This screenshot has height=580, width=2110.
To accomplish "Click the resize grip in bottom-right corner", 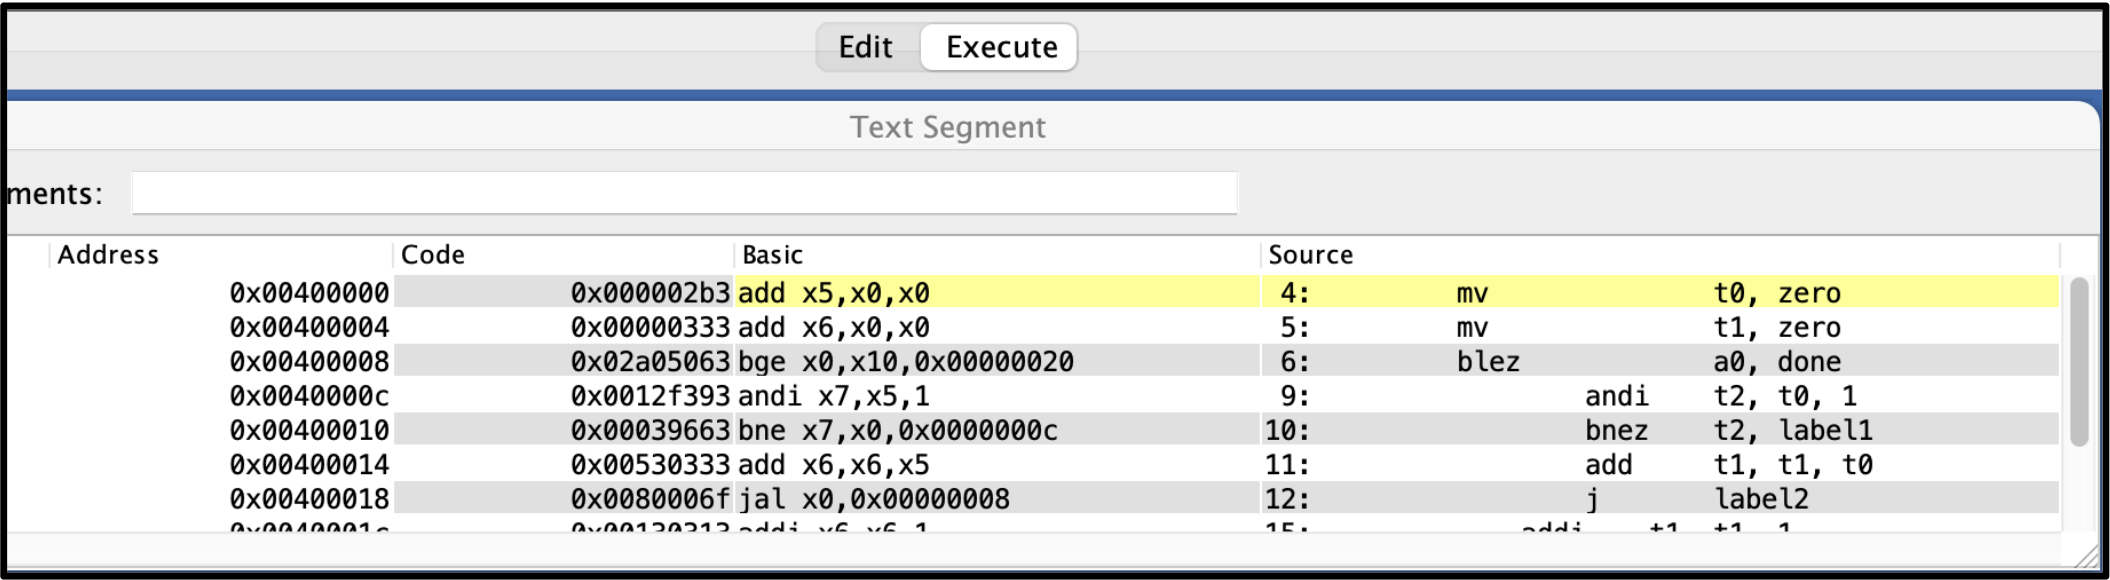I will point(2089,556).
